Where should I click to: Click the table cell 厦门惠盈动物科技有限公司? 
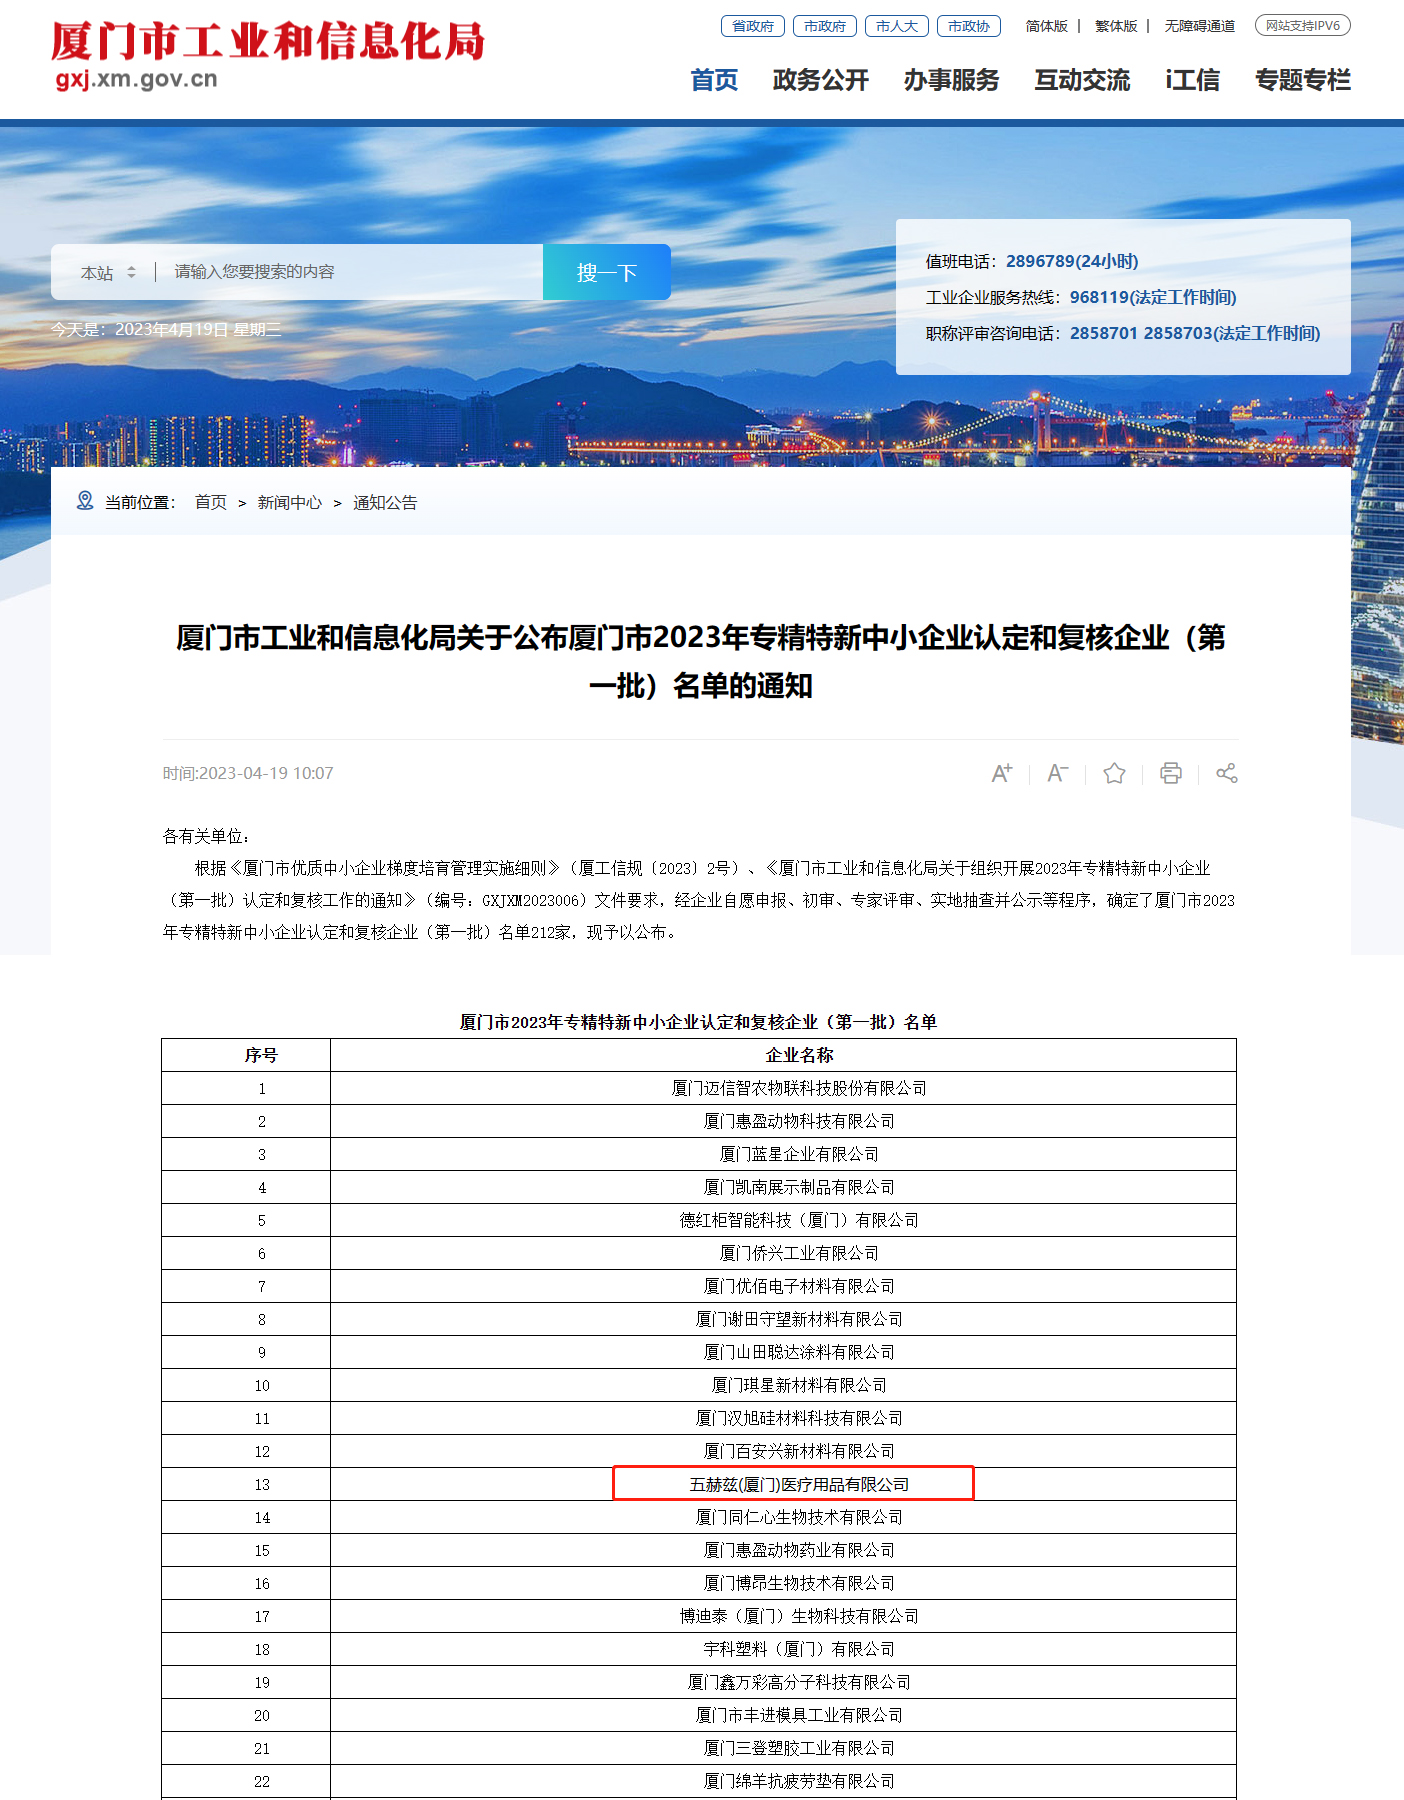tap(783, 1121)
